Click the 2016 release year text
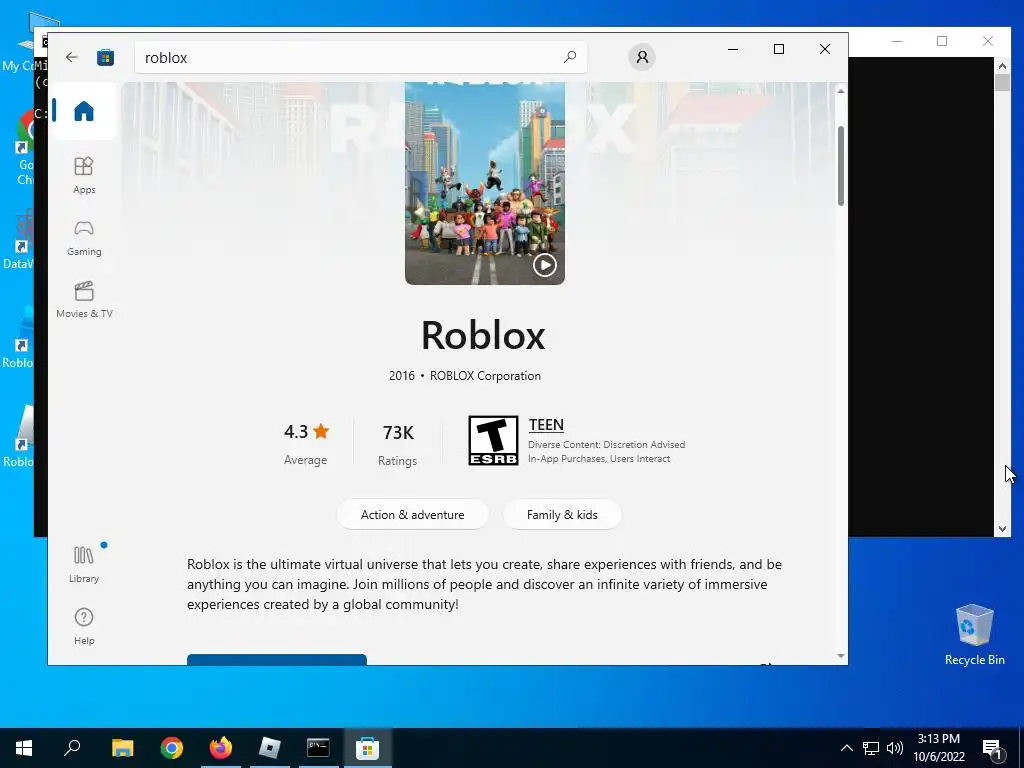Image resolution: width=1024 pixels, height=768 pixels. click(x=402, y=376)
